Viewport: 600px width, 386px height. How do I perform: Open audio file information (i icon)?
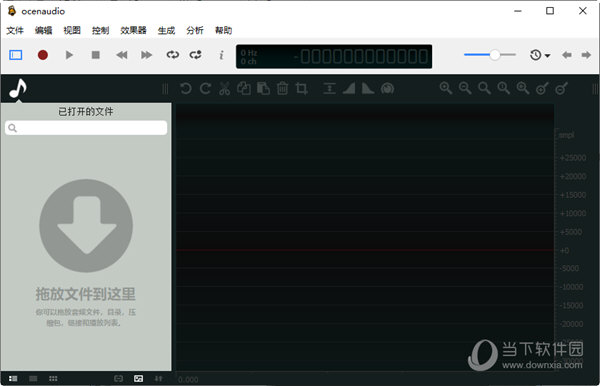(x=221, y=55)
